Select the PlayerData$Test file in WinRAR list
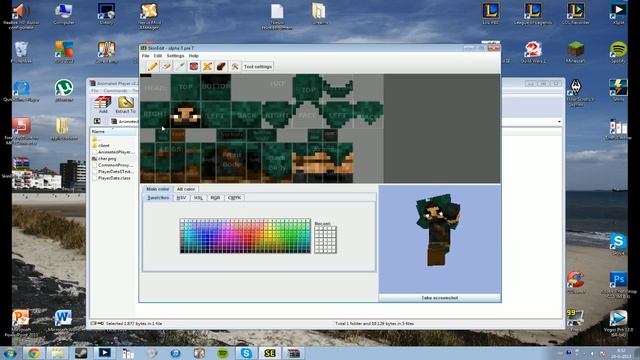The height and width of the screenshot is (360, 640). (114, 171)
